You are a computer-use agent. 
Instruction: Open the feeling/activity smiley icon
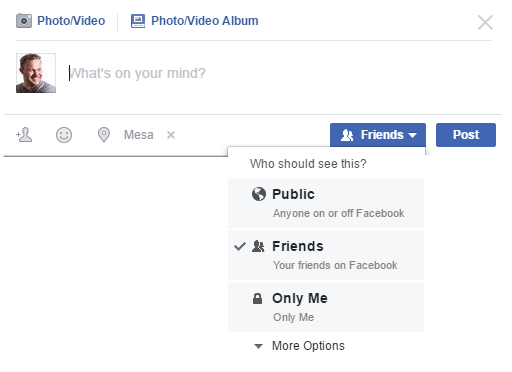point(64,135)
